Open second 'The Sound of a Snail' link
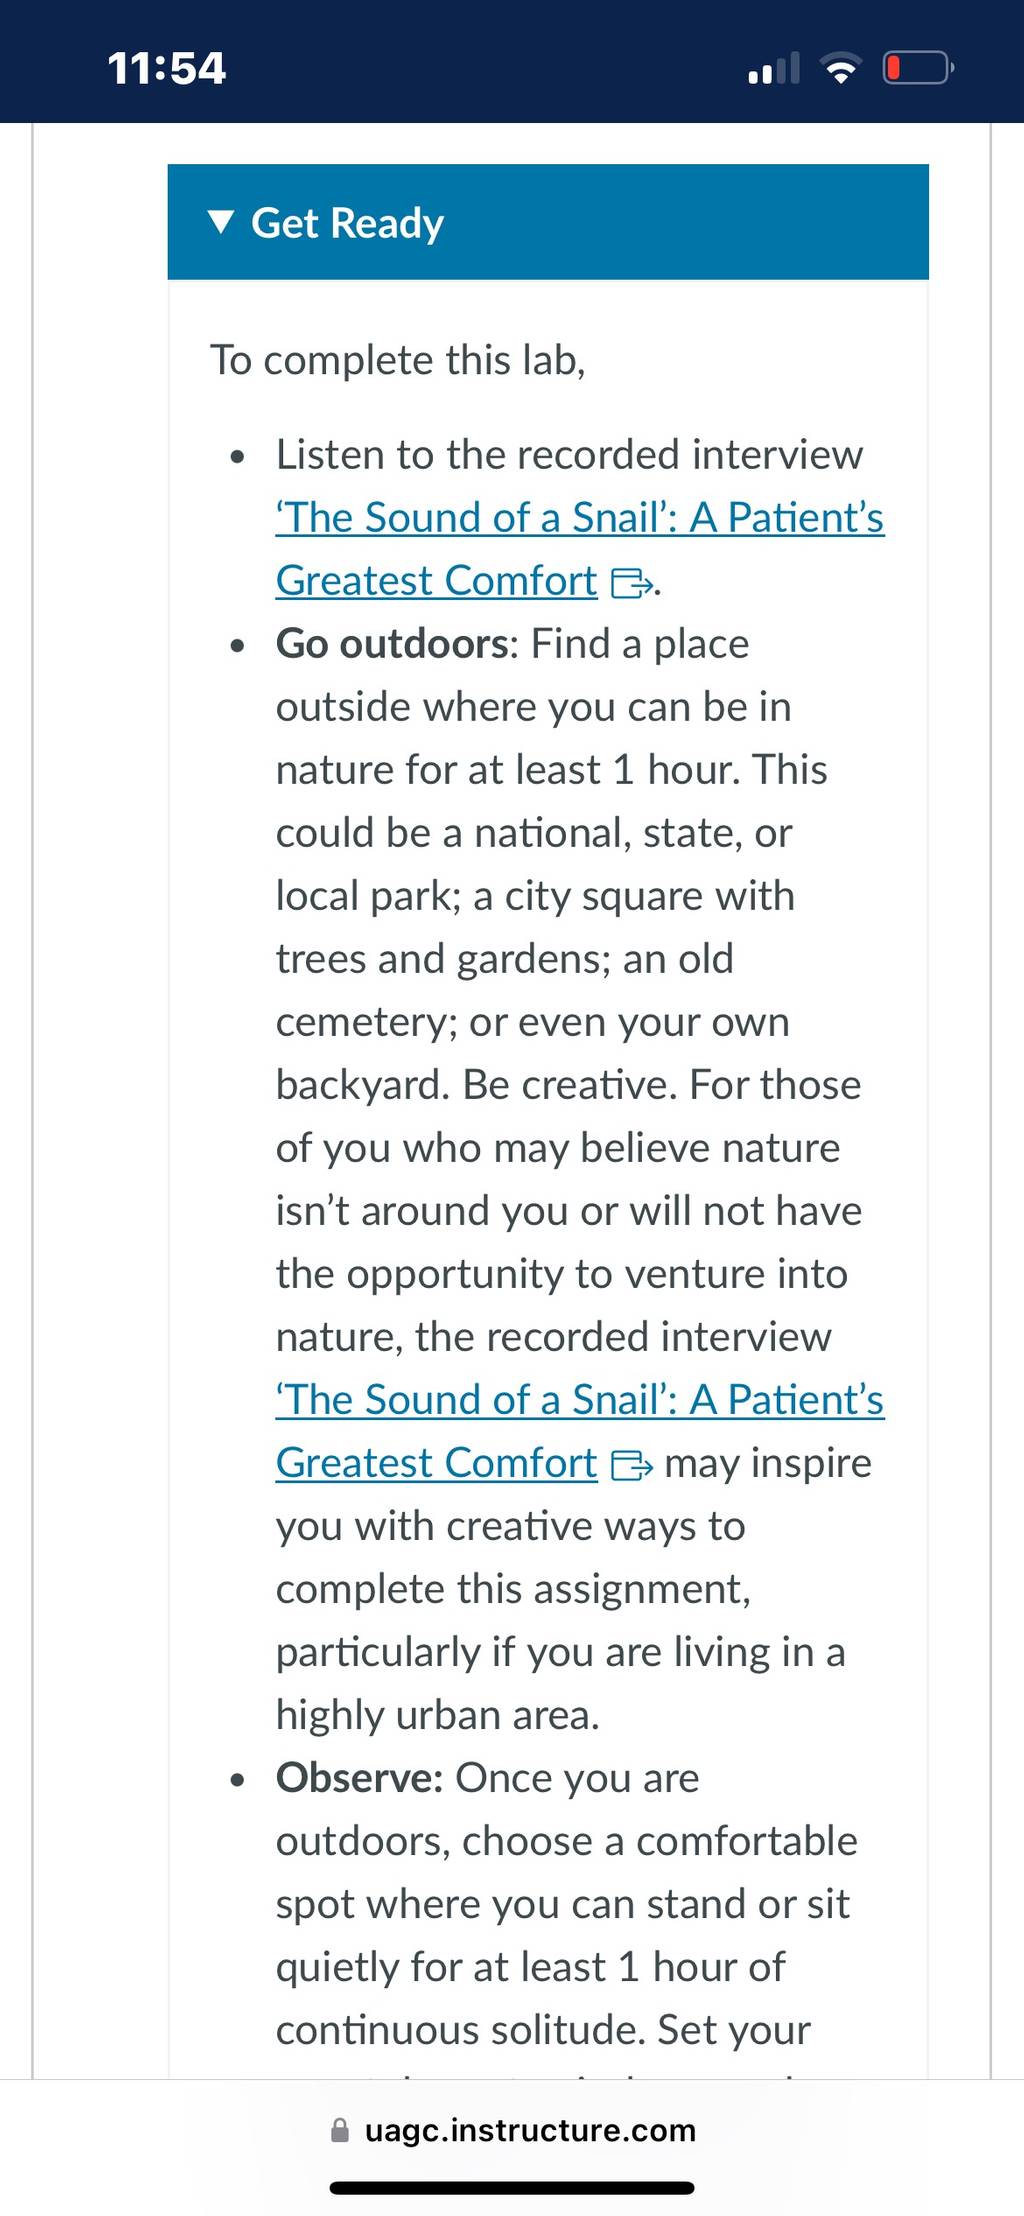Viewport: 1024px width, 2216px height. point(580,1399)
